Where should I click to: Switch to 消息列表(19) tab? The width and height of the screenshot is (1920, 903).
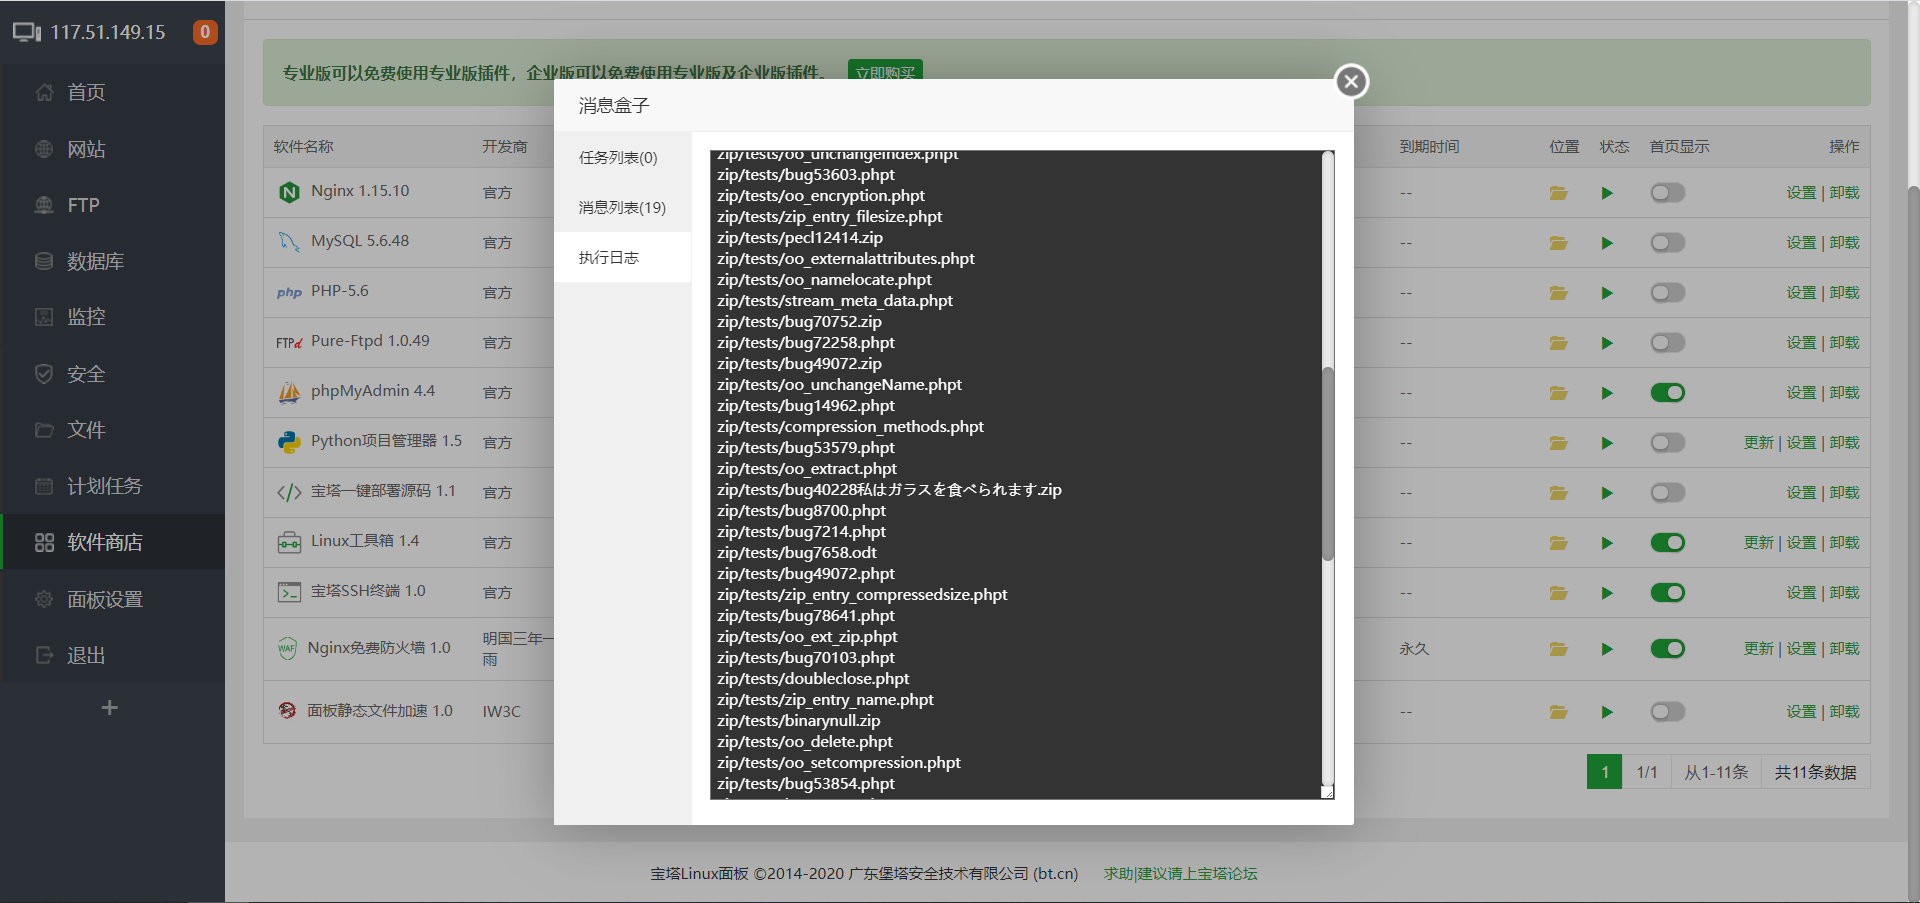tap(622, 207)
